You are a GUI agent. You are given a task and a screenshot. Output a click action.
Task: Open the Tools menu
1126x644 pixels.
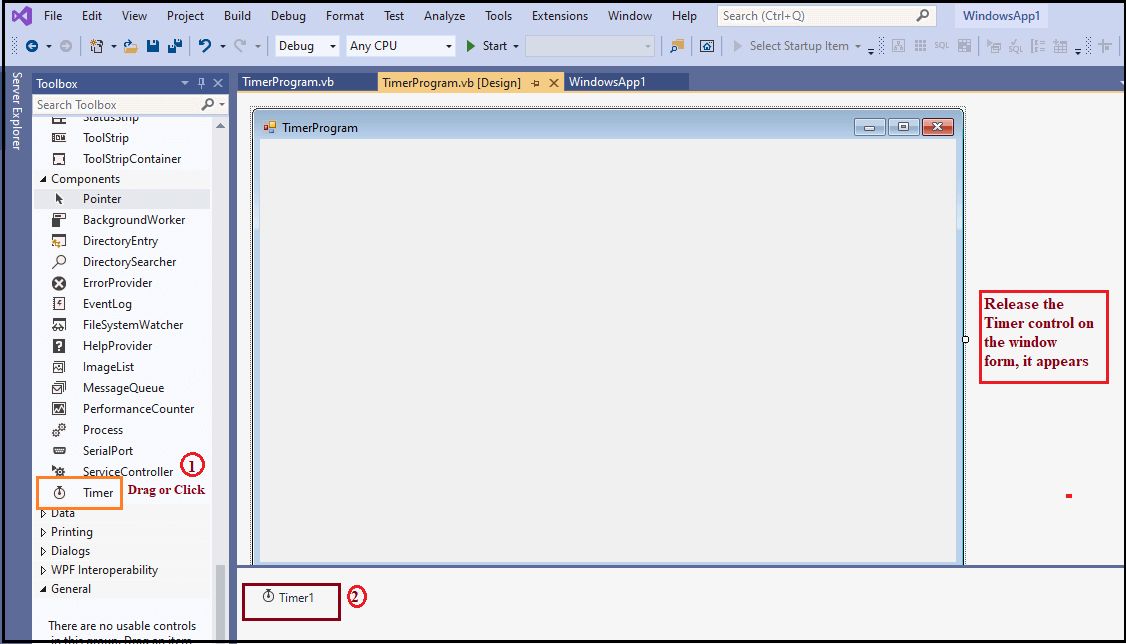coord(498,16)
